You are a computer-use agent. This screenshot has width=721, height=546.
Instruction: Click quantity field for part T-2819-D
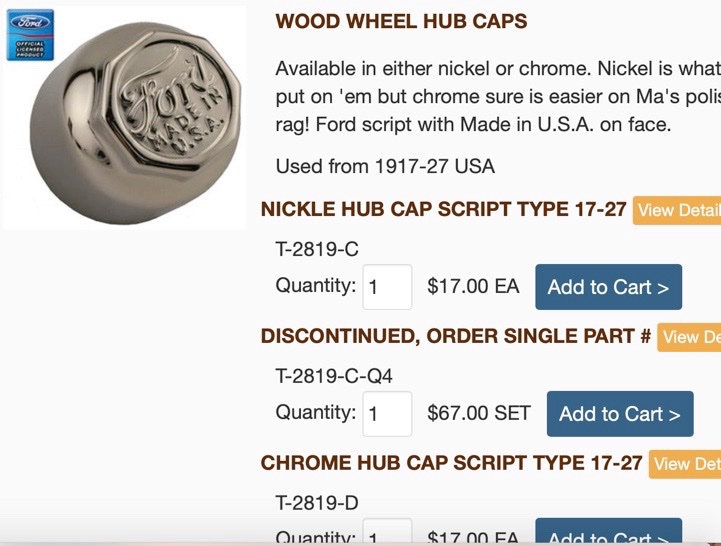coord(387,535)
